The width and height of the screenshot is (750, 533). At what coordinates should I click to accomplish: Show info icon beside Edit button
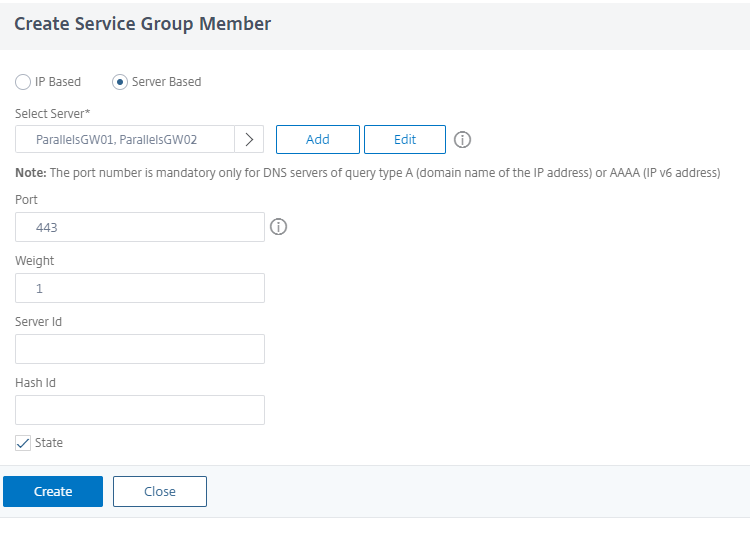[x=463, y=140]
